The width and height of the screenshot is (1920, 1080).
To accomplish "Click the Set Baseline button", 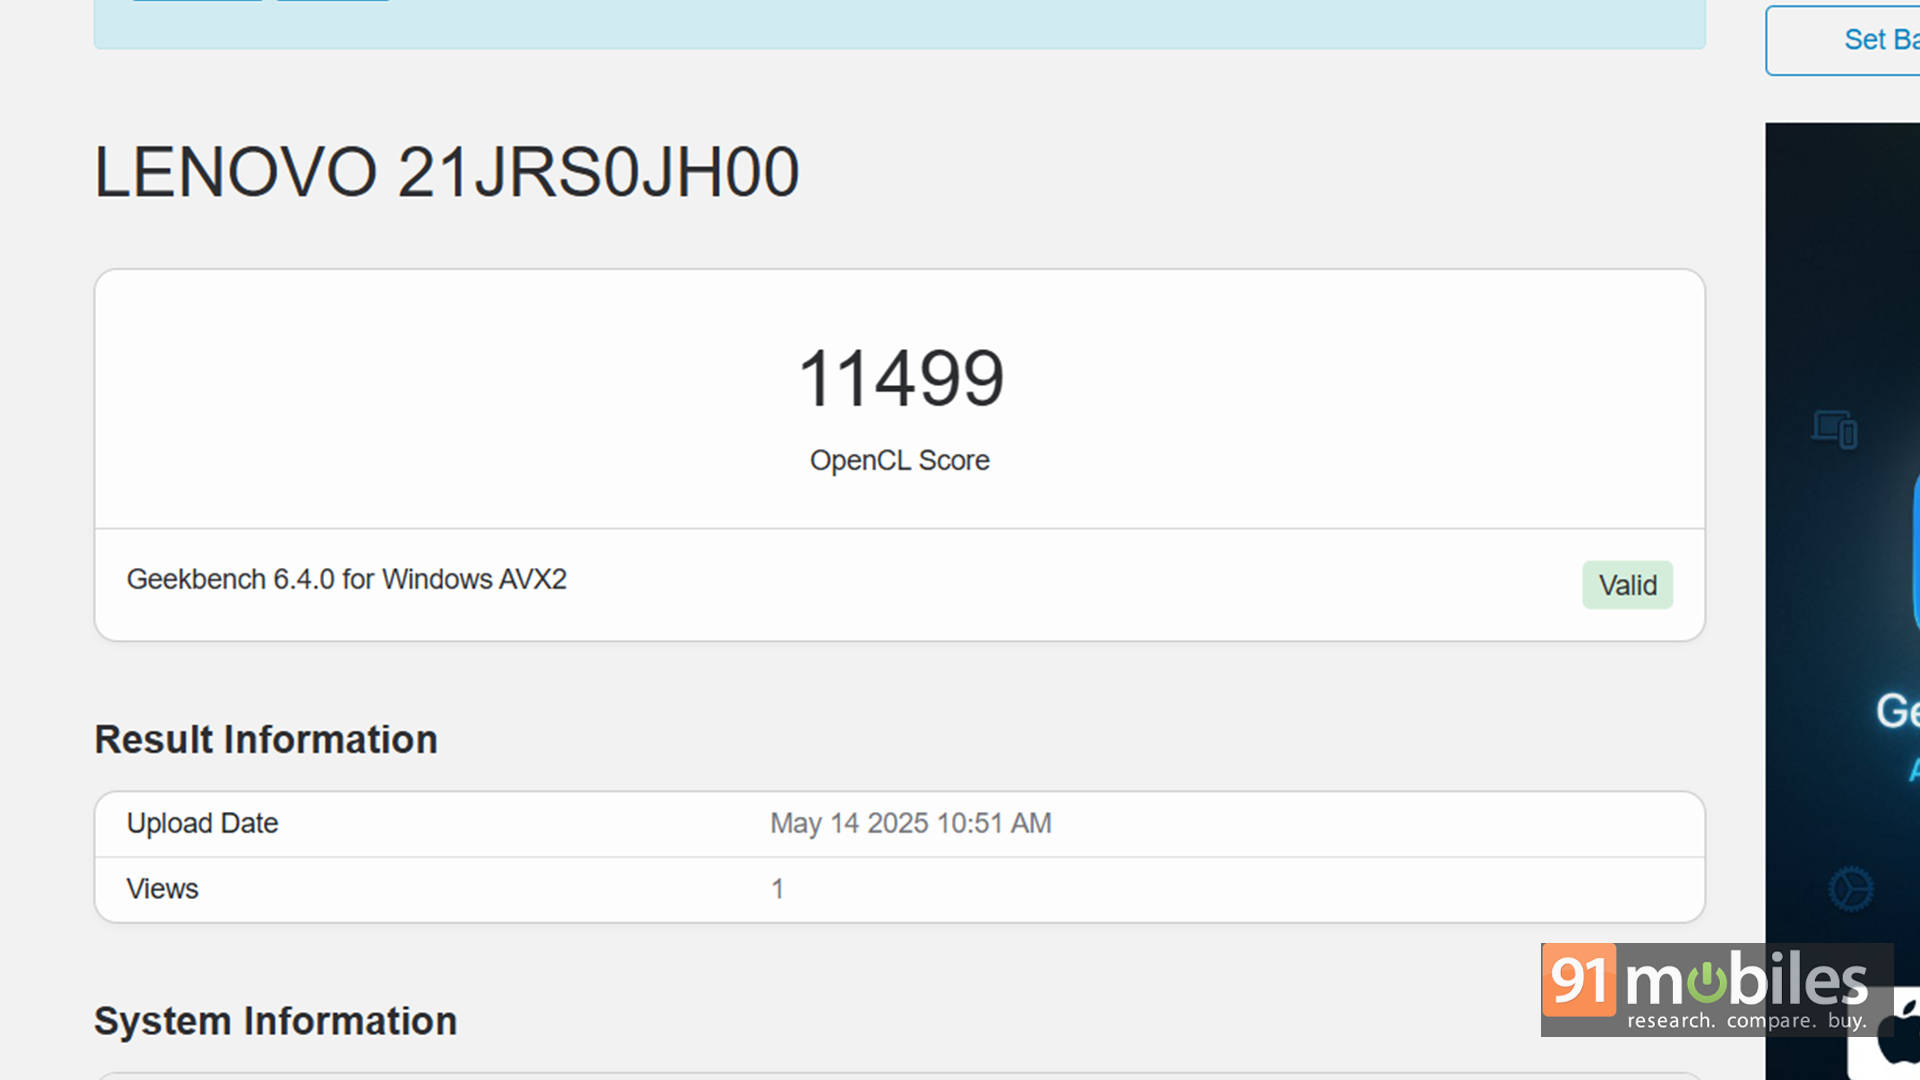I will click(x=1843, y=40).
